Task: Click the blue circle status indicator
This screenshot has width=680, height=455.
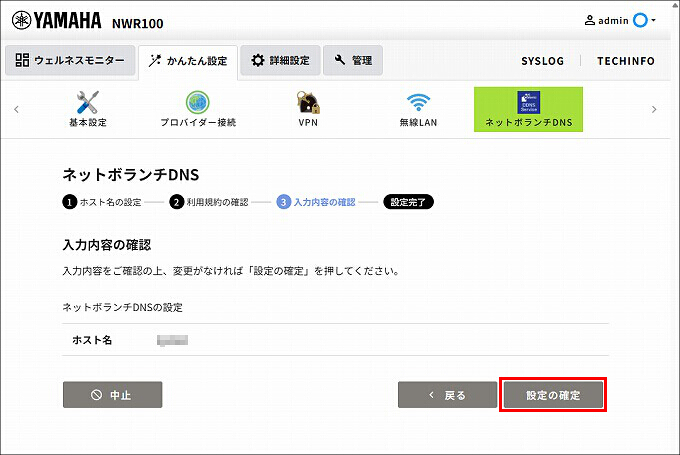Action: (x=640, y=20)
